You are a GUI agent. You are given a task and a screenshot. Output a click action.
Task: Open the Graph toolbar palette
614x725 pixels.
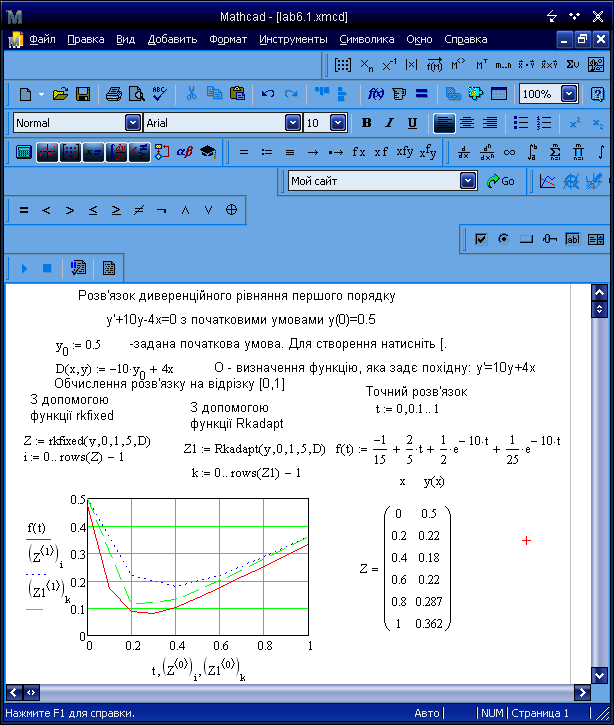point(47,152)
